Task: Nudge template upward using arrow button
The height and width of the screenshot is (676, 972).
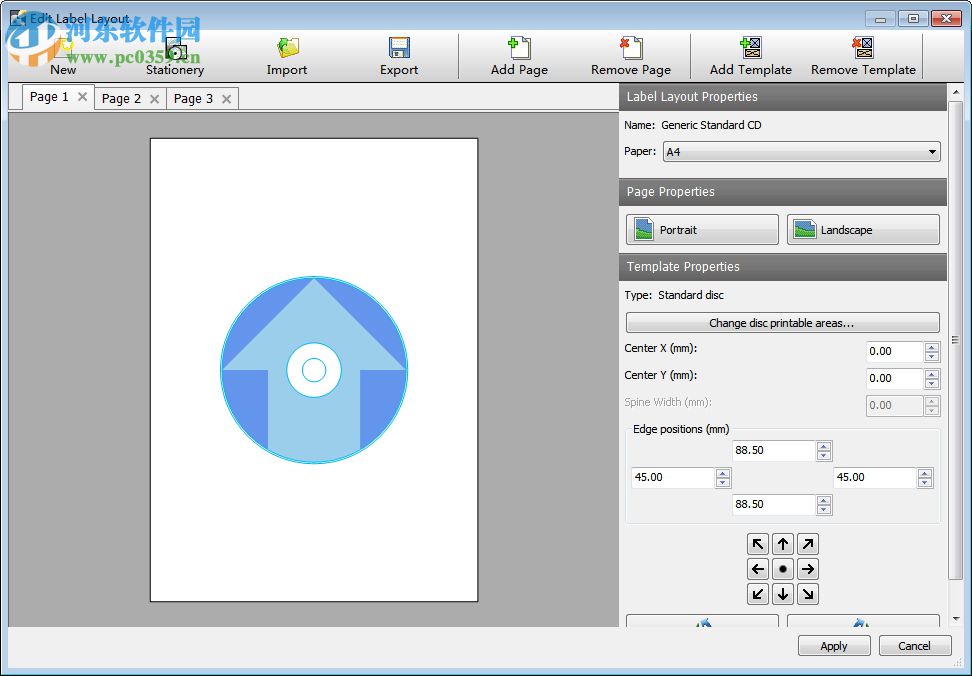Action: point(782,543)
